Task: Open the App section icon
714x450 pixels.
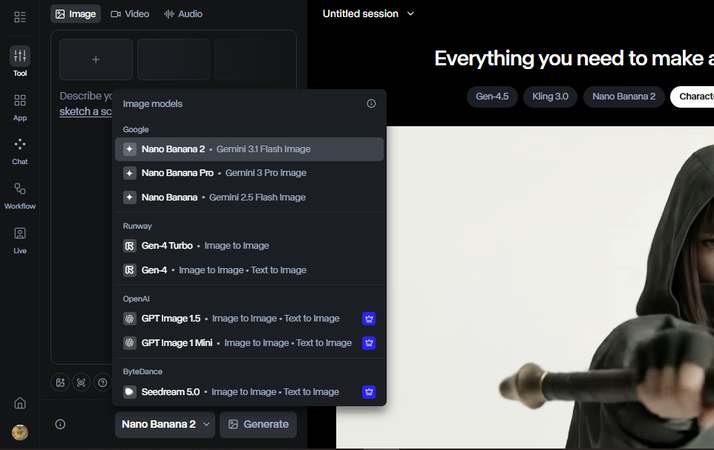Action: click(20, 101)
